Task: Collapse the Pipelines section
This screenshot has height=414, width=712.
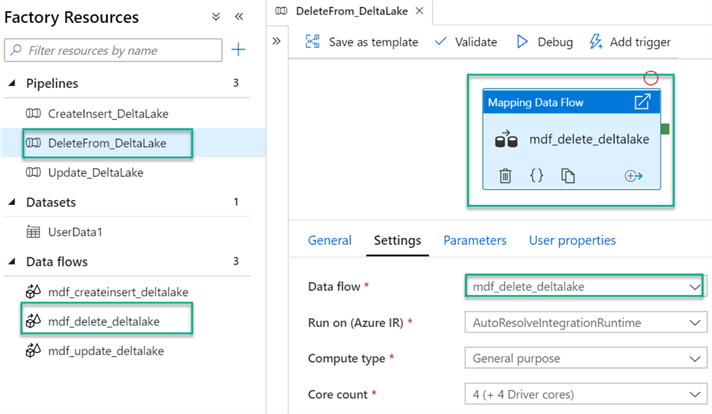Action: tap(11, 83)
